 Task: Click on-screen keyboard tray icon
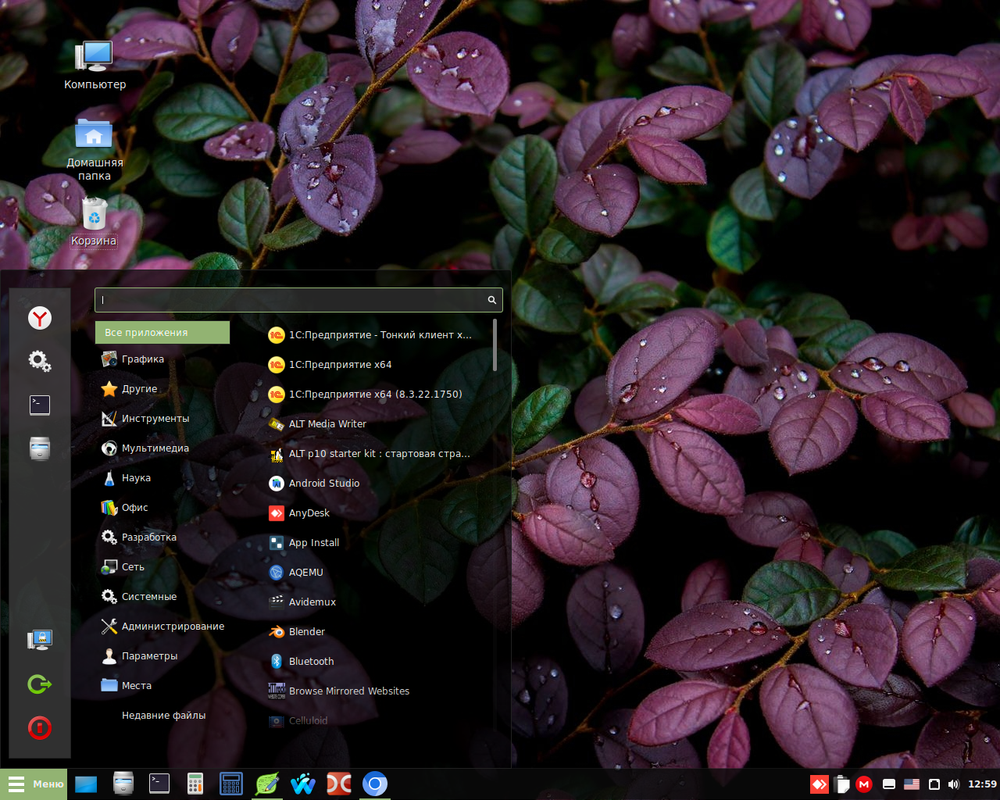click(888, 784)
